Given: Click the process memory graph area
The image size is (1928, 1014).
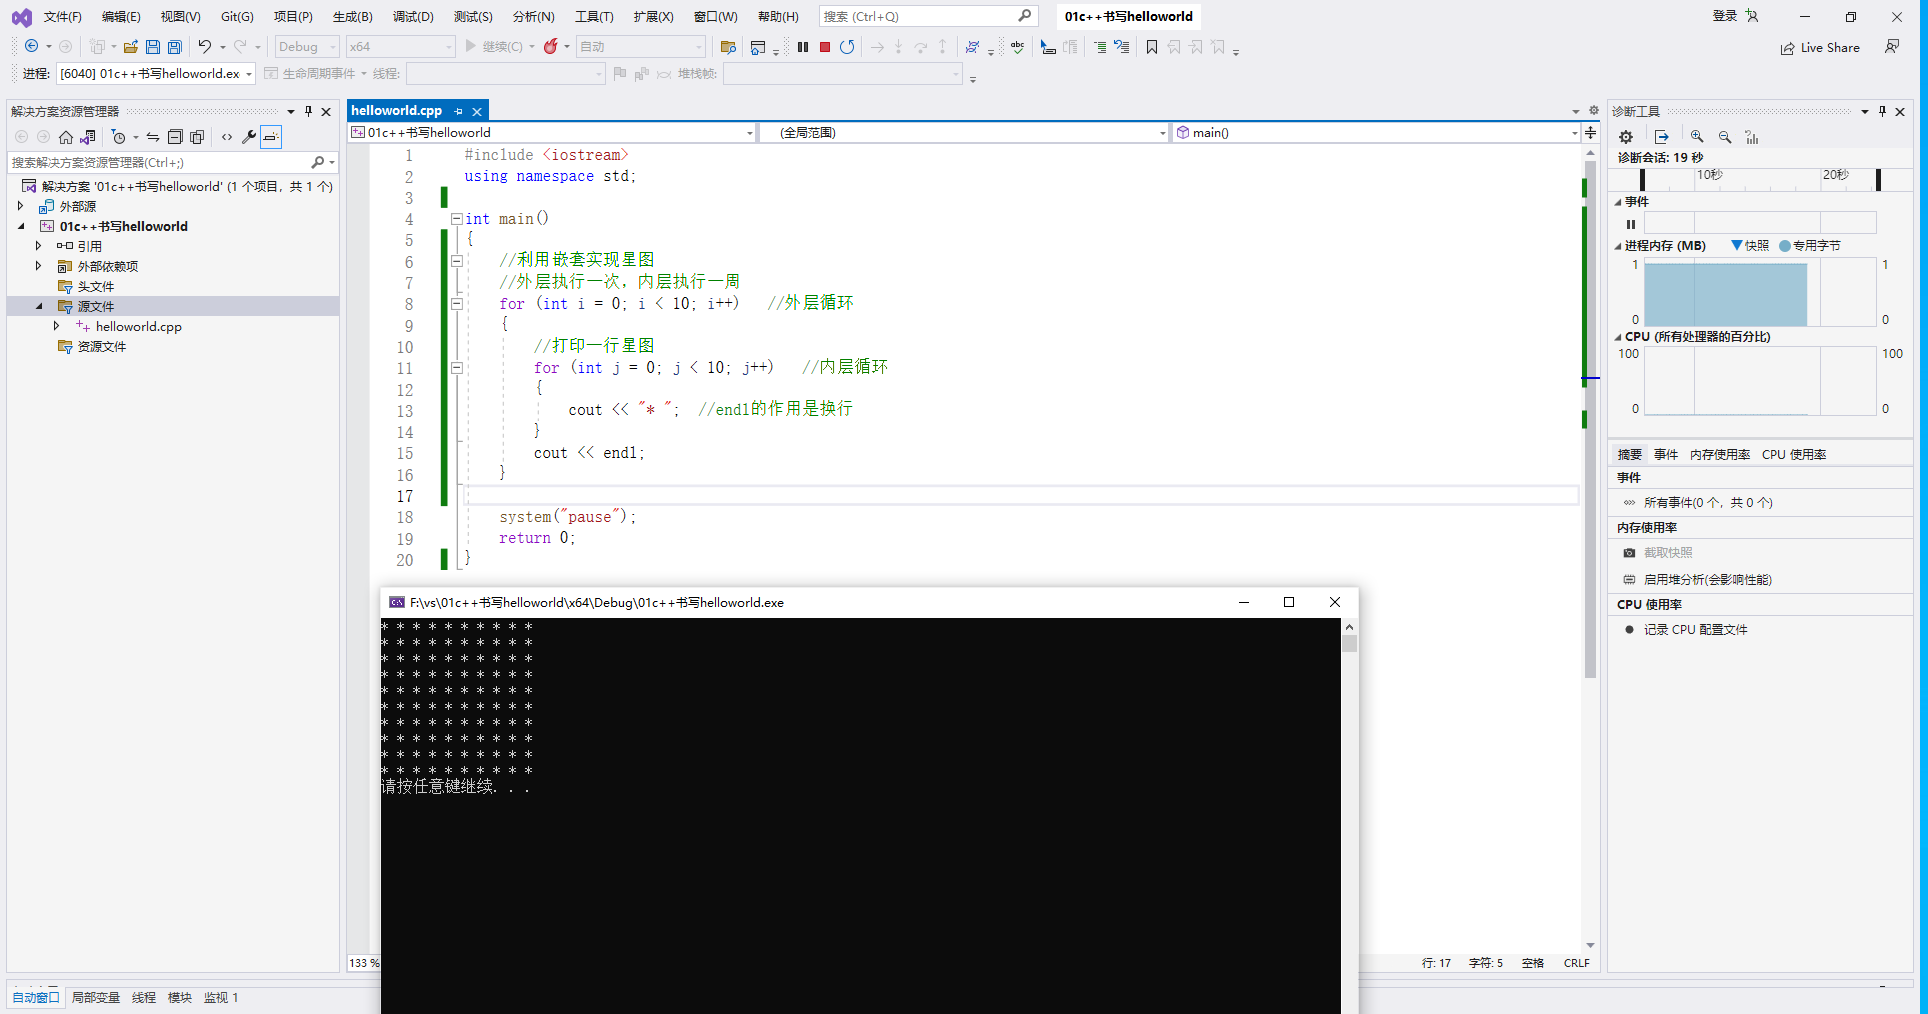Looking at the screenshot, I should pyautogui.click(x=1760, y=292).
